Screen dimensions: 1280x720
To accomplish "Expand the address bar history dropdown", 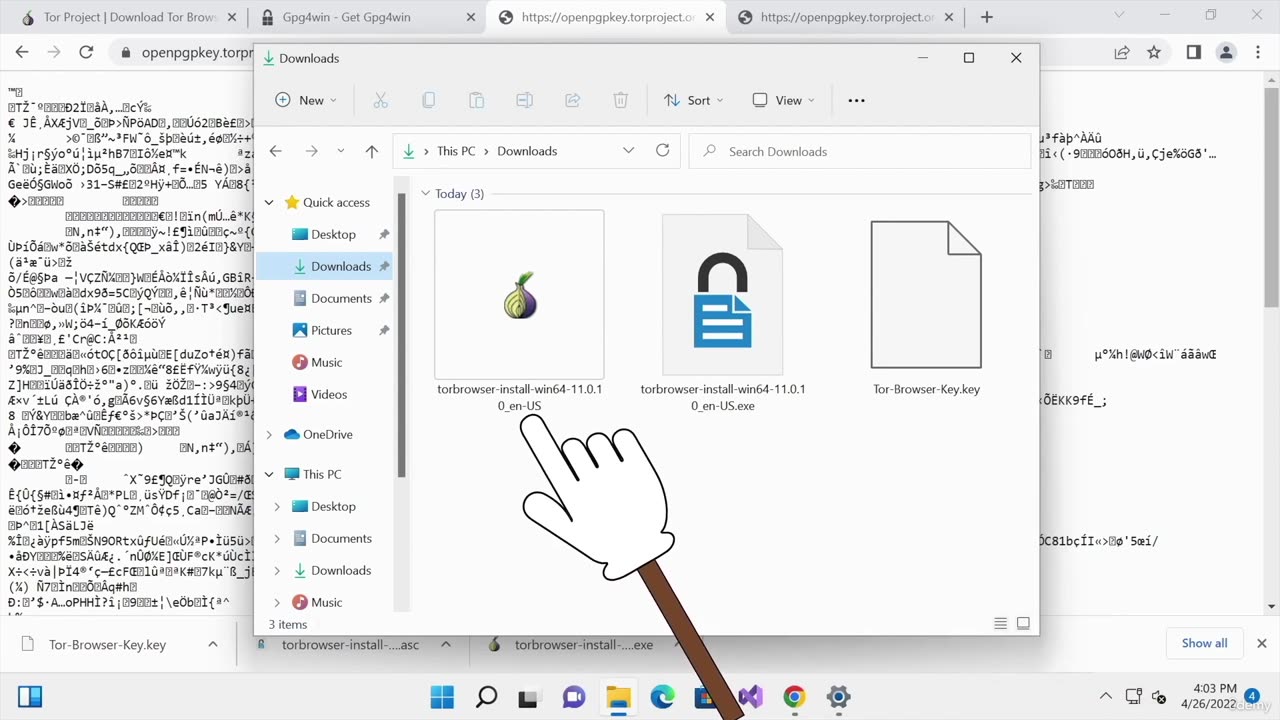I will (628, 151).
